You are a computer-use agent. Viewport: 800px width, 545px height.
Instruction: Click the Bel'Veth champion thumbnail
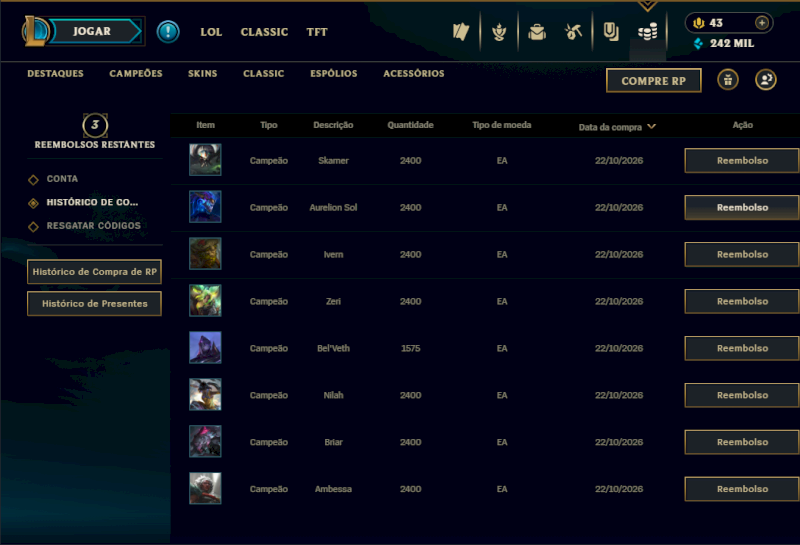point(205,348)
